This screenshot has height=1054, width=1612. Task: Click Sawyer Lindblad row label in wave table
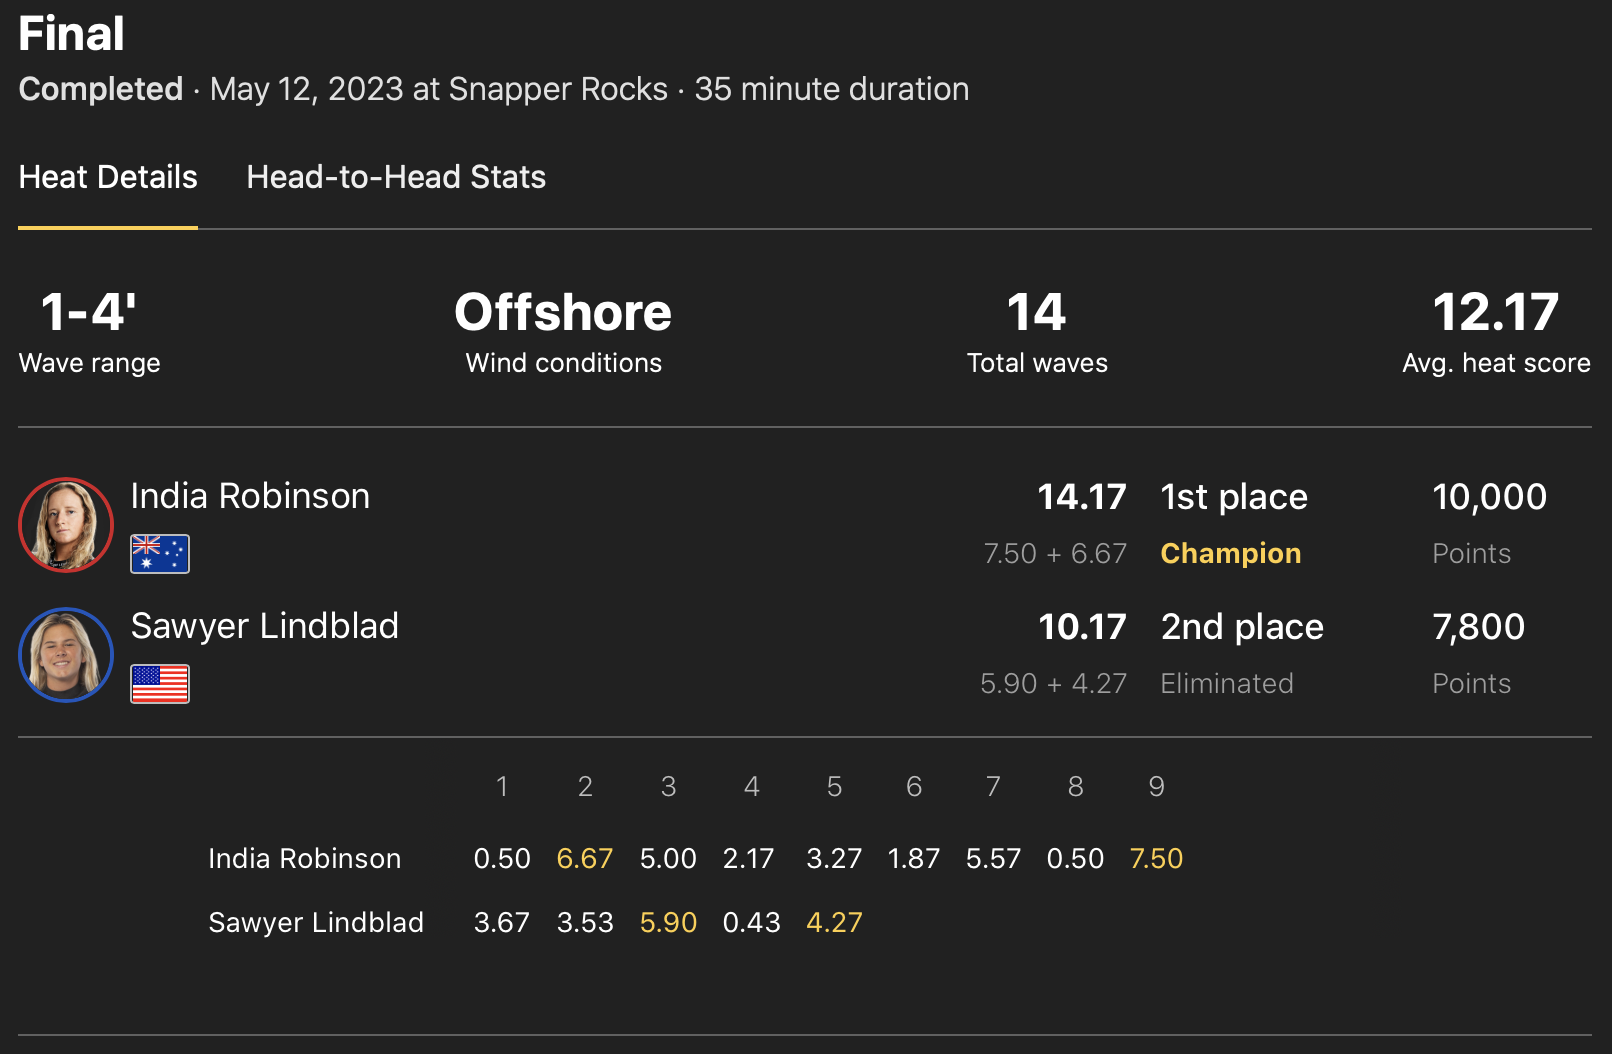(x=316, y=922)
